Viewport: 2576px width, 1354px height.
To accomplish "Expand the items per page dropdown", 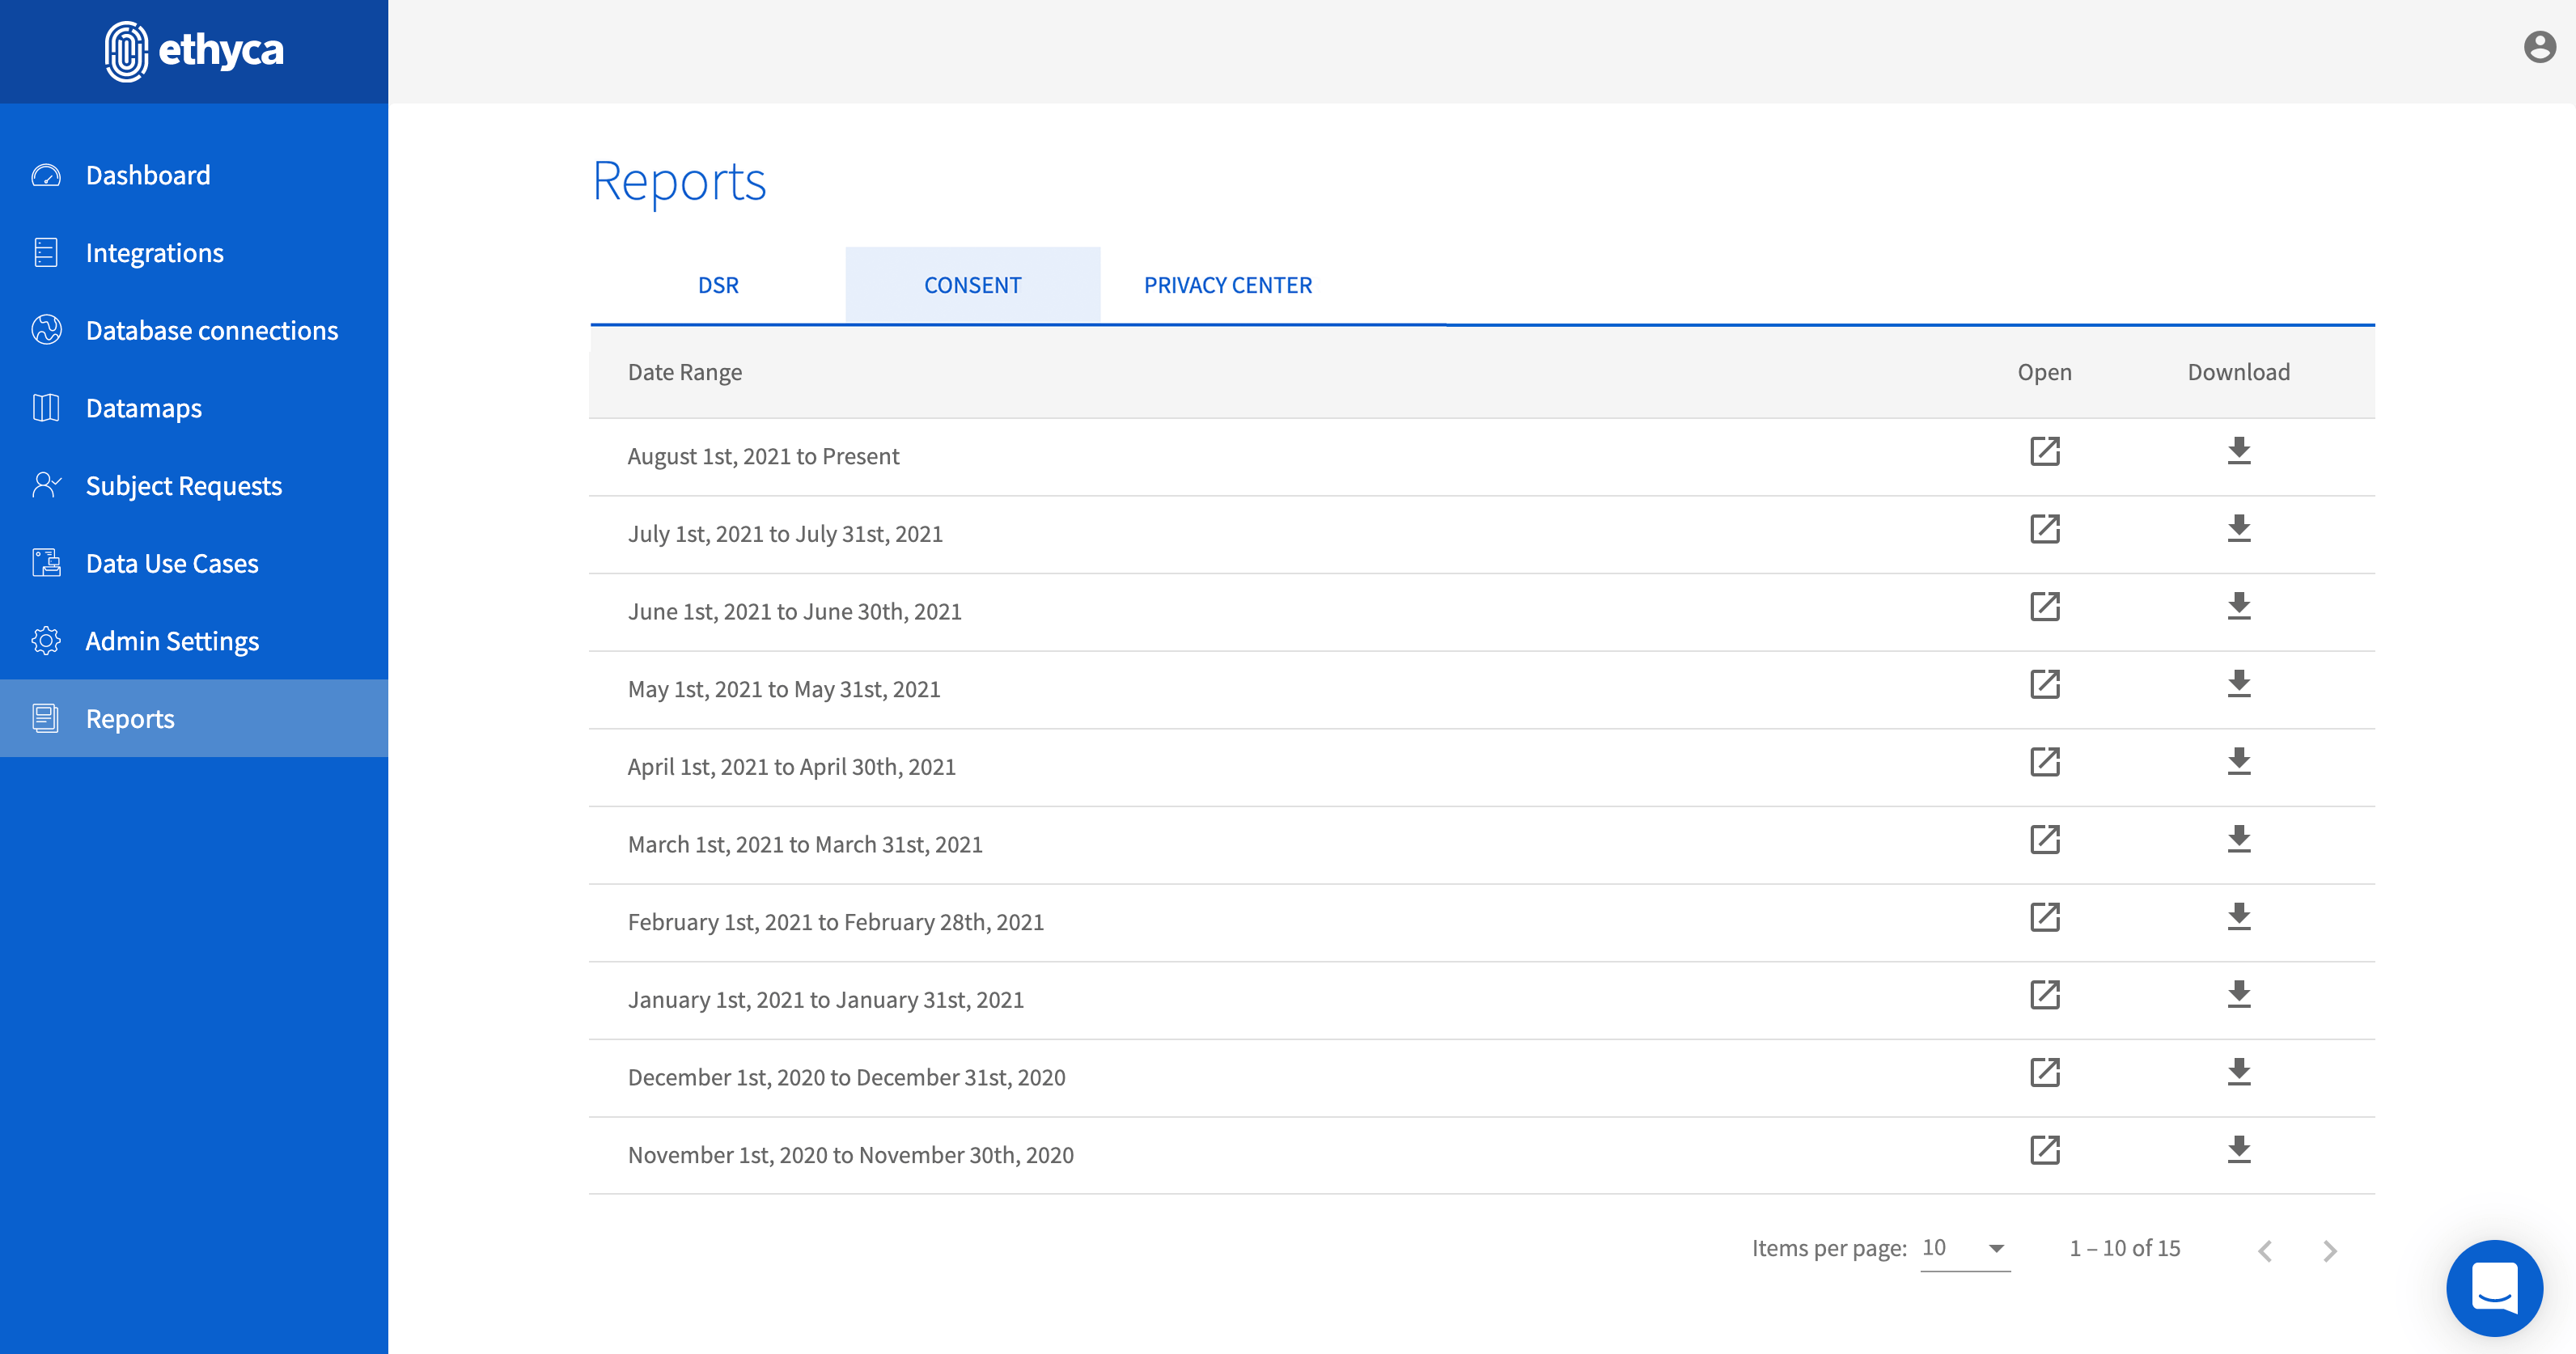I will pyautogui.click(x=1965, y=1248).
